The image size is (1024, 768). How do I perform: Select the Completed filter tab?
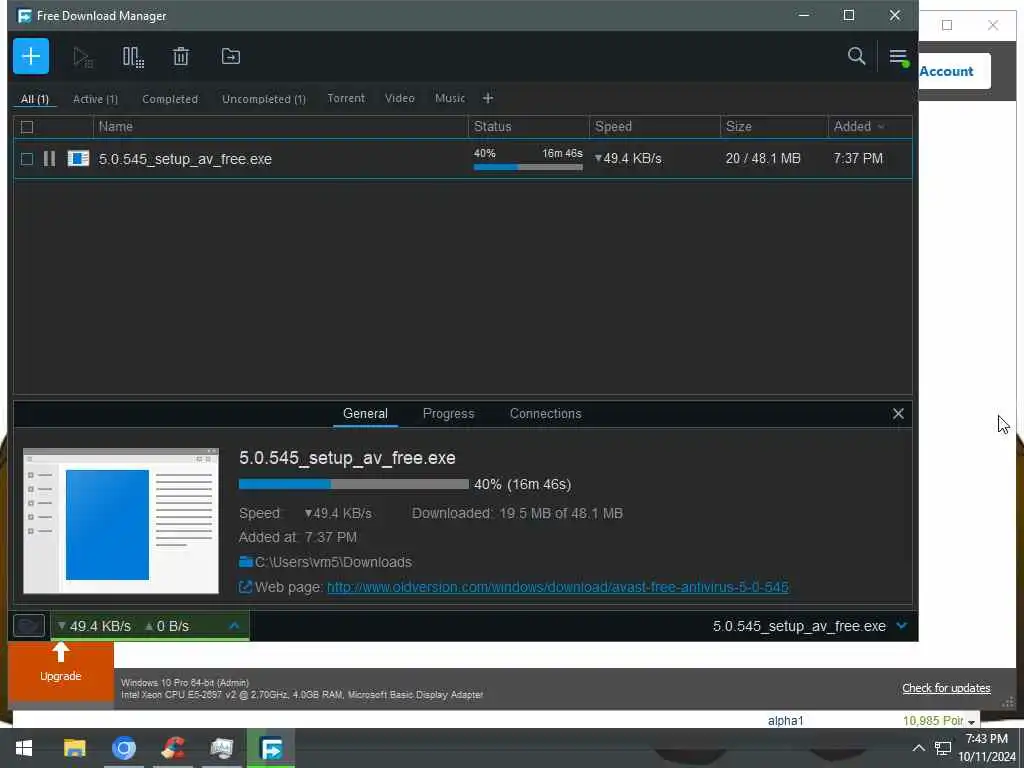click(x=170, y=99)
